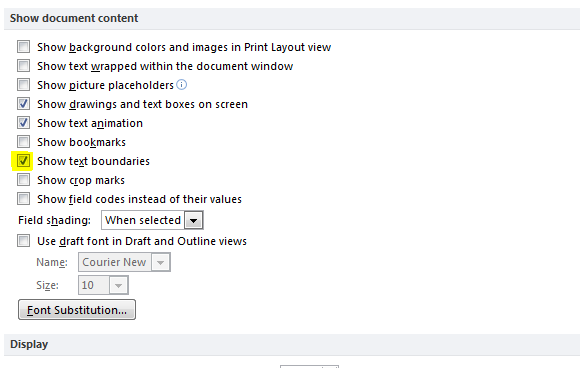
Task: Disable Show text animation checkbox
Action: (23, 122)
